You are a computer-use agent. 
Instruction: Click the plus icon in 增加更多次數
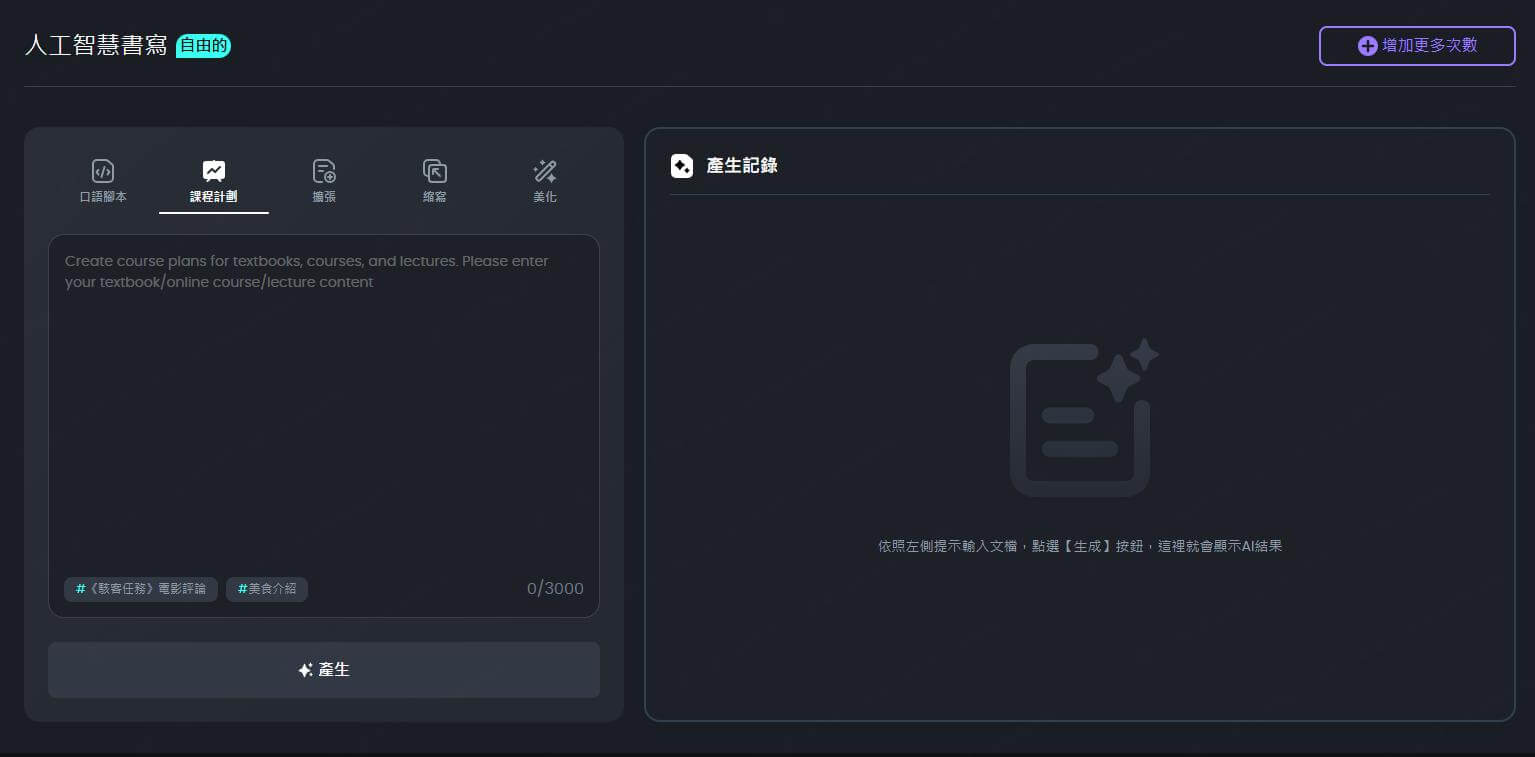pyautogui.click(x=1367, y=46)
